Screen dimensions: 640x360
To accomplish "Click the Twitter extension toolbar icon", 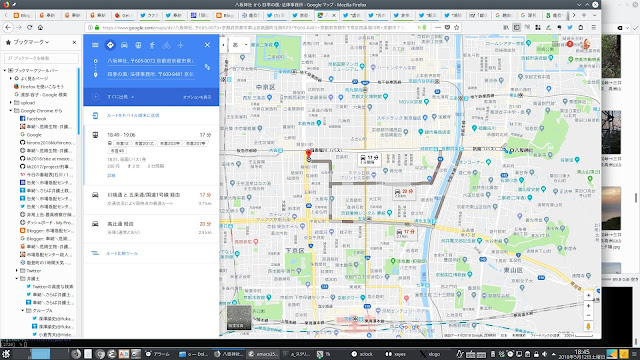I will coord(570,27).
